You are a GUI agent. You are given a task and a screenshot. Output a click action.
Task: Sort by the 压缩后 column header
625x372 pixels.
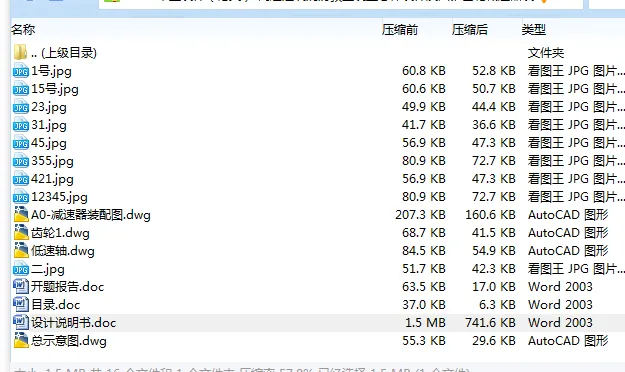point(470,30)
